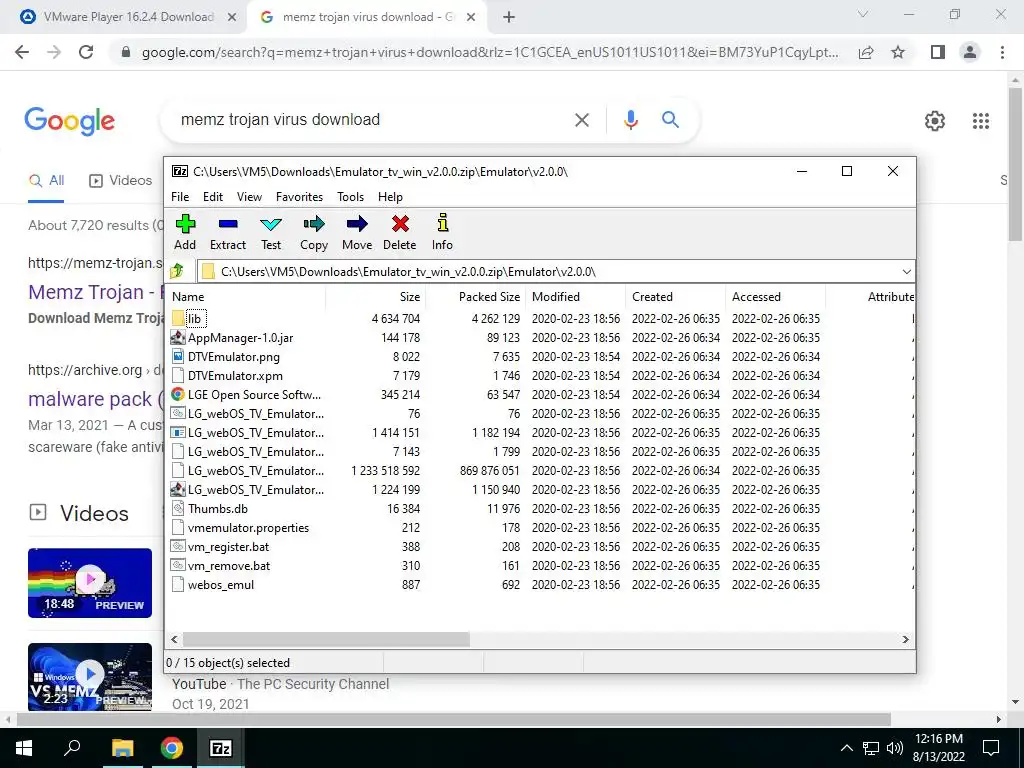Image resolution: width=1024 pixels, height=768 pixels.
Task: Open the Chrome profile avatar
Action: tap(970, 52)
